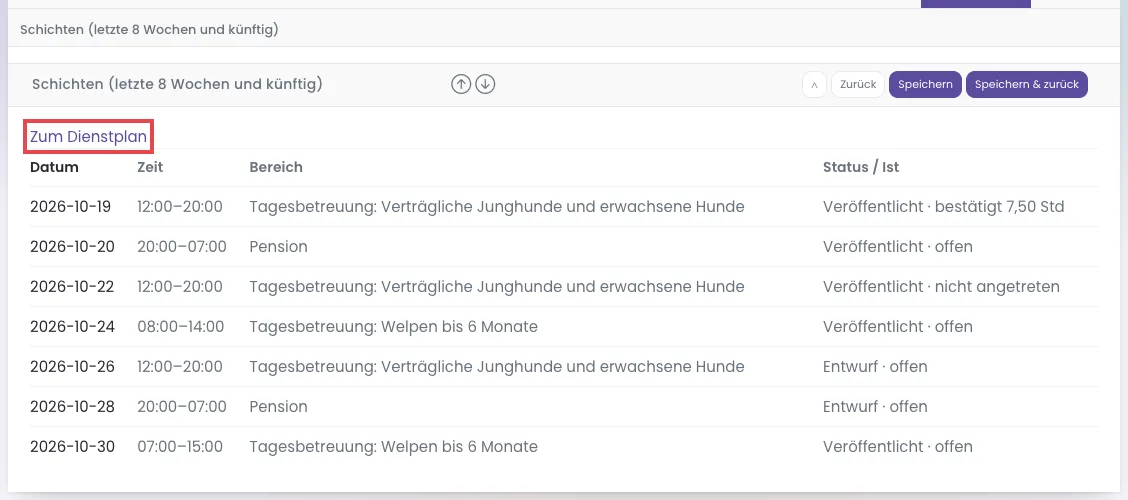Collapse the section with the caret button

[814, 84]
